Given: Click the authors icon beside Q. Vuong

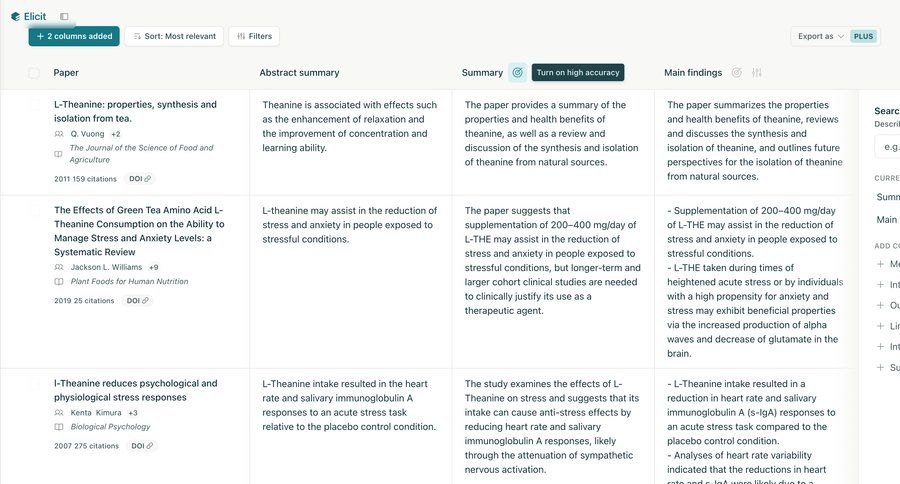Looking at the screenshot, I should (x=59, y=134).
